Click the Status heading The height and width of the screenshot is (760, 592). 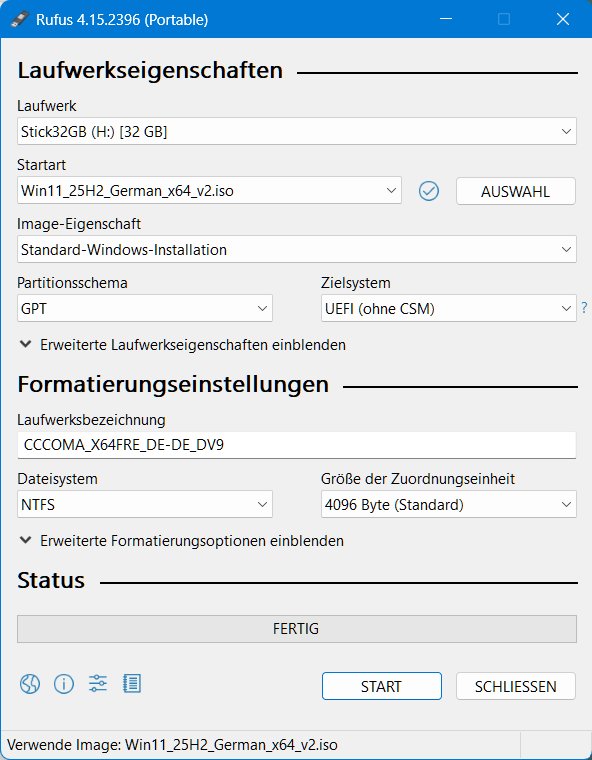[x=51, y=580]
